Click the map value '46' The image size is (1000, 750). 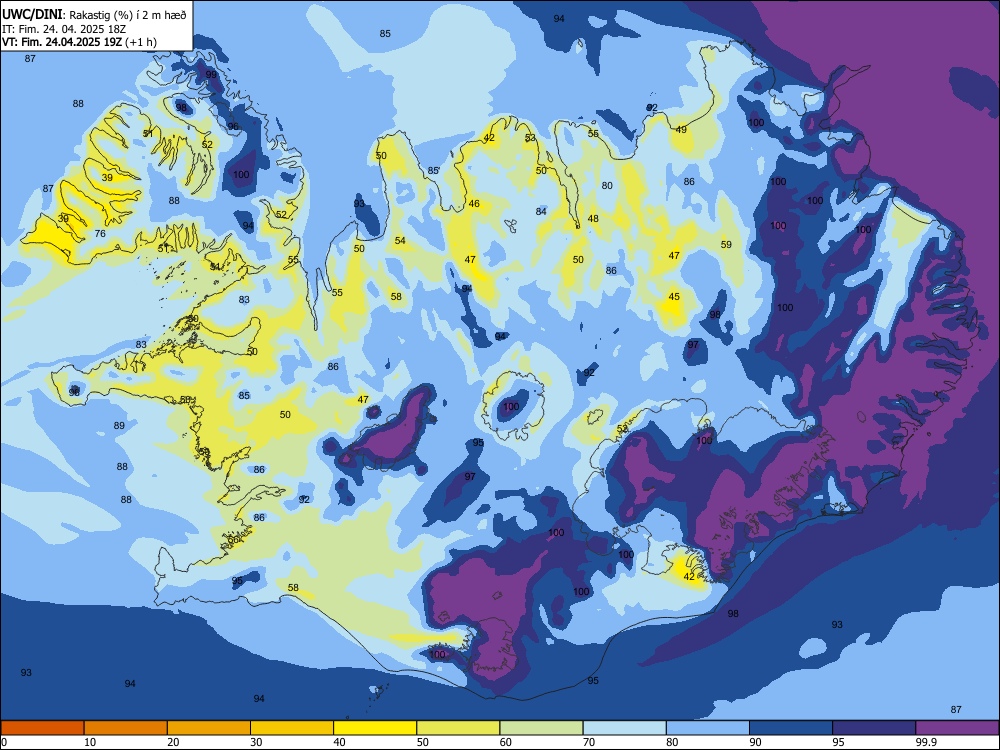pos(474,204)
